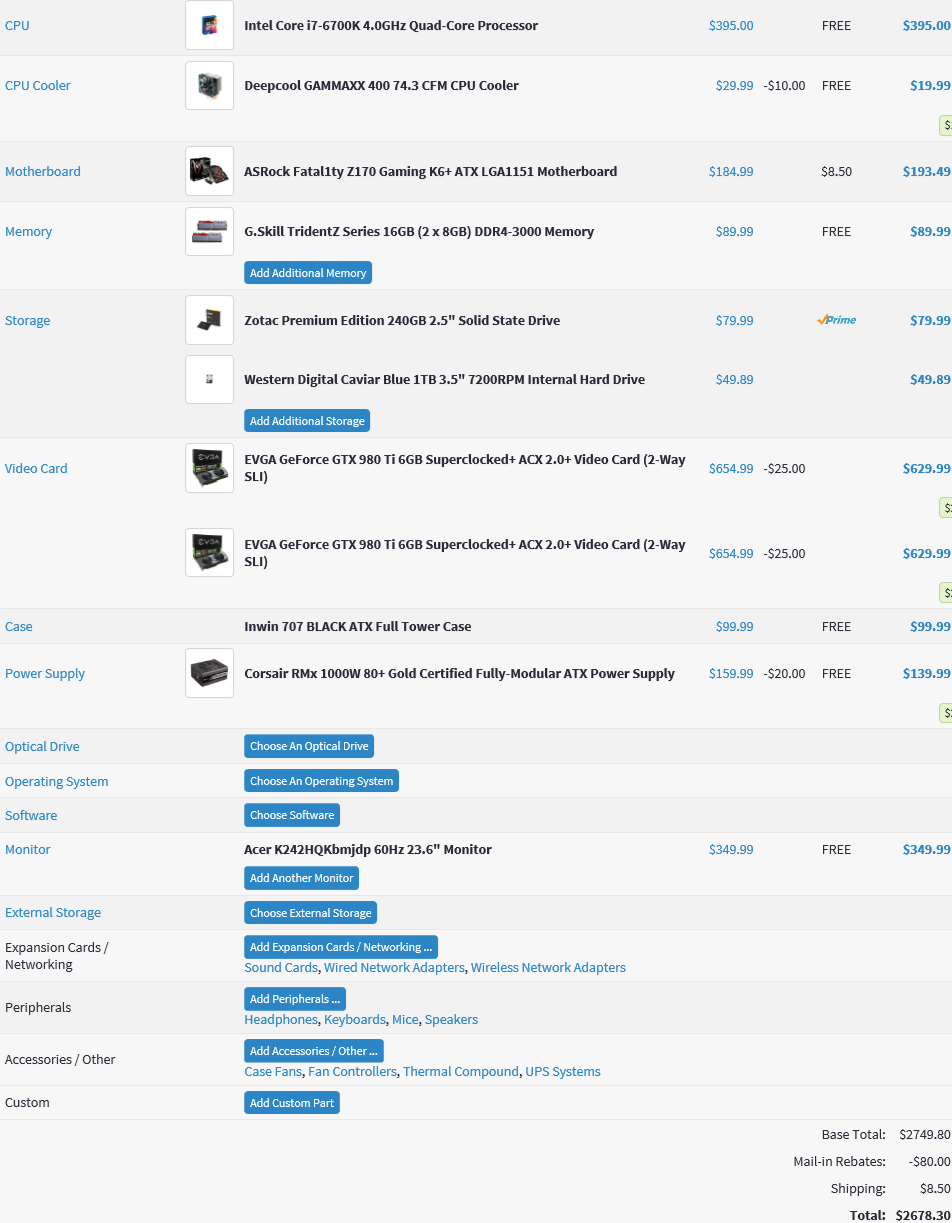The width and height of the screenshot is (952, 1223).
Task: Click the Speakers link
Action: point(451,1019)
